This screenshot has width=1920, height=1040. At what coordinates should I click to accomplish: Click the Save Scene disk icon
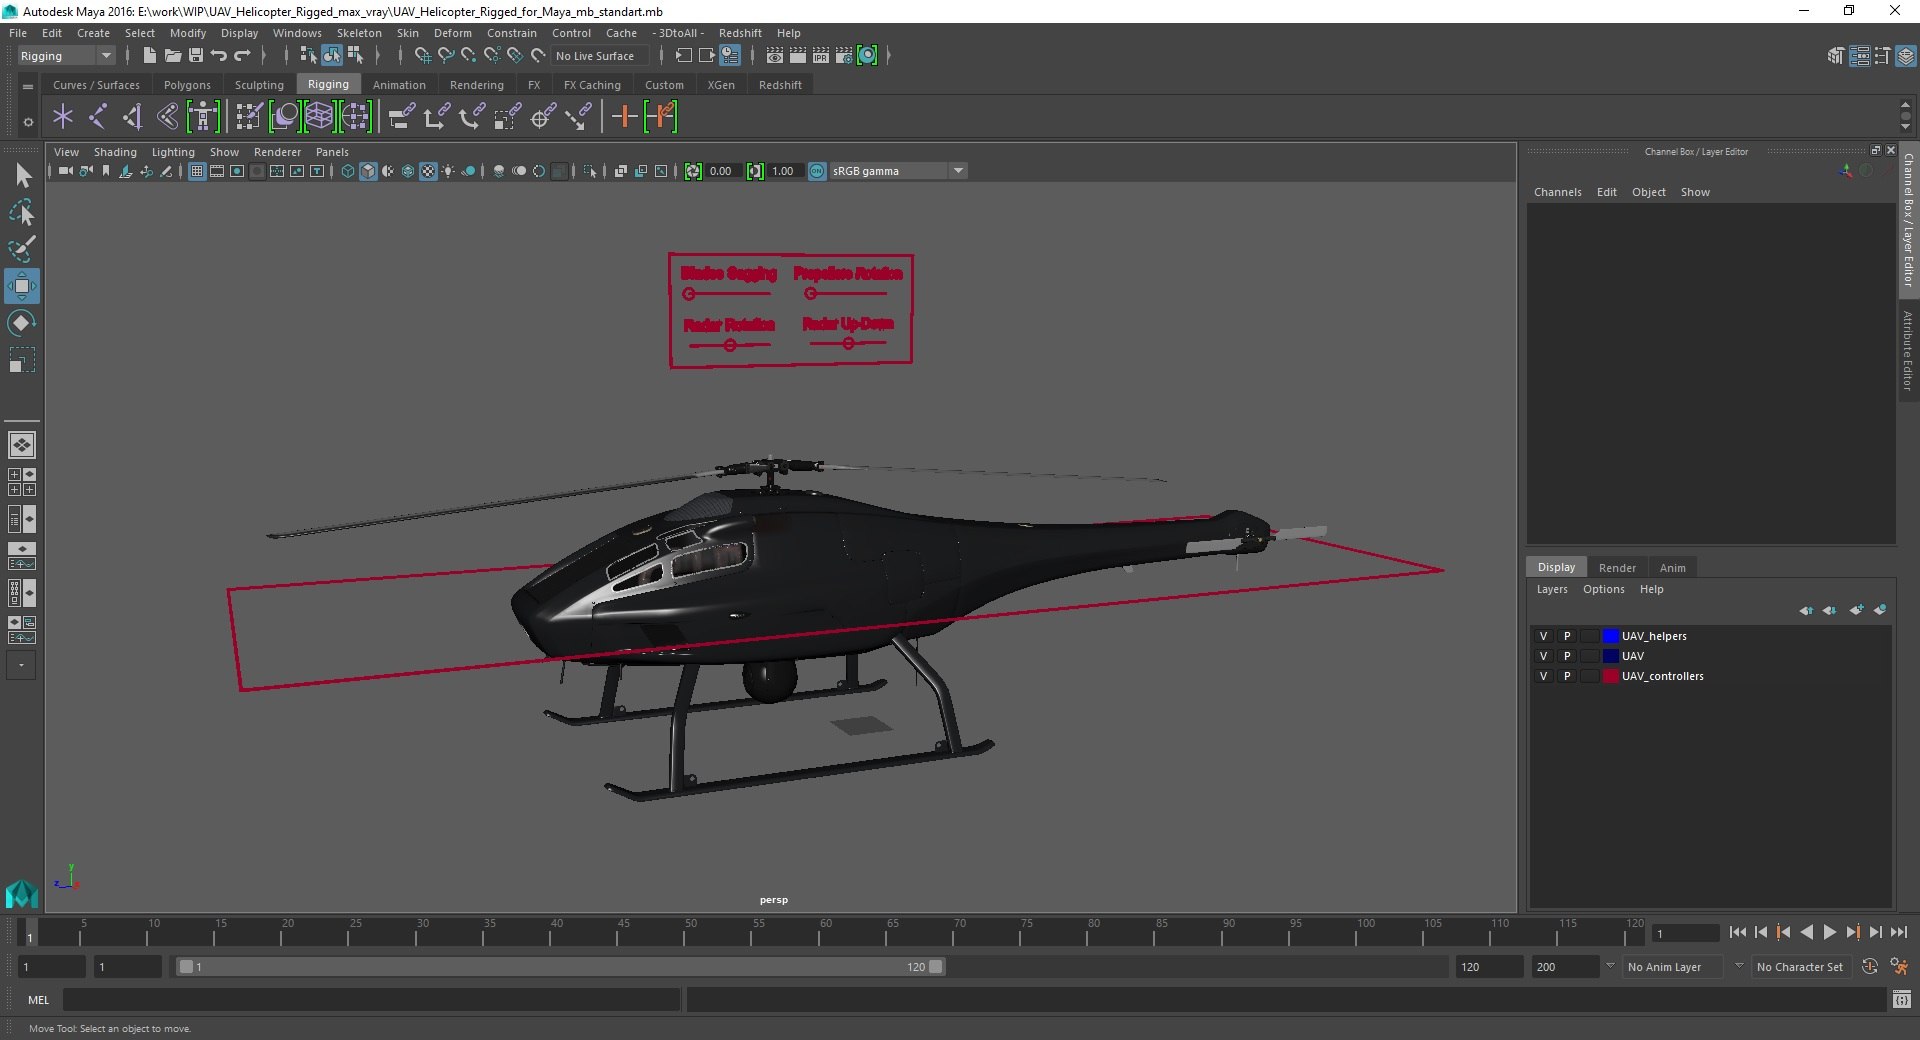(196, 56)
